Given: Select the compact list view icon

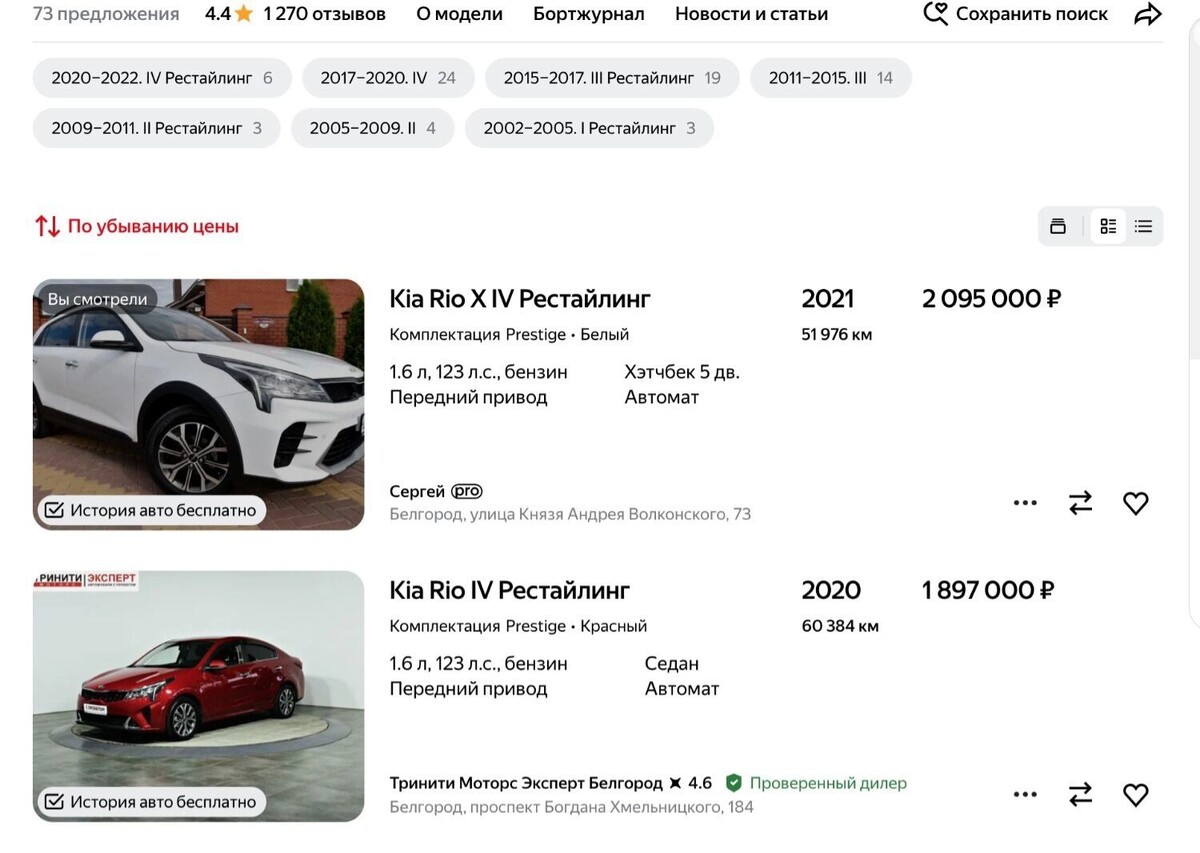Looking at the screenshot, I should (1143, 226).
